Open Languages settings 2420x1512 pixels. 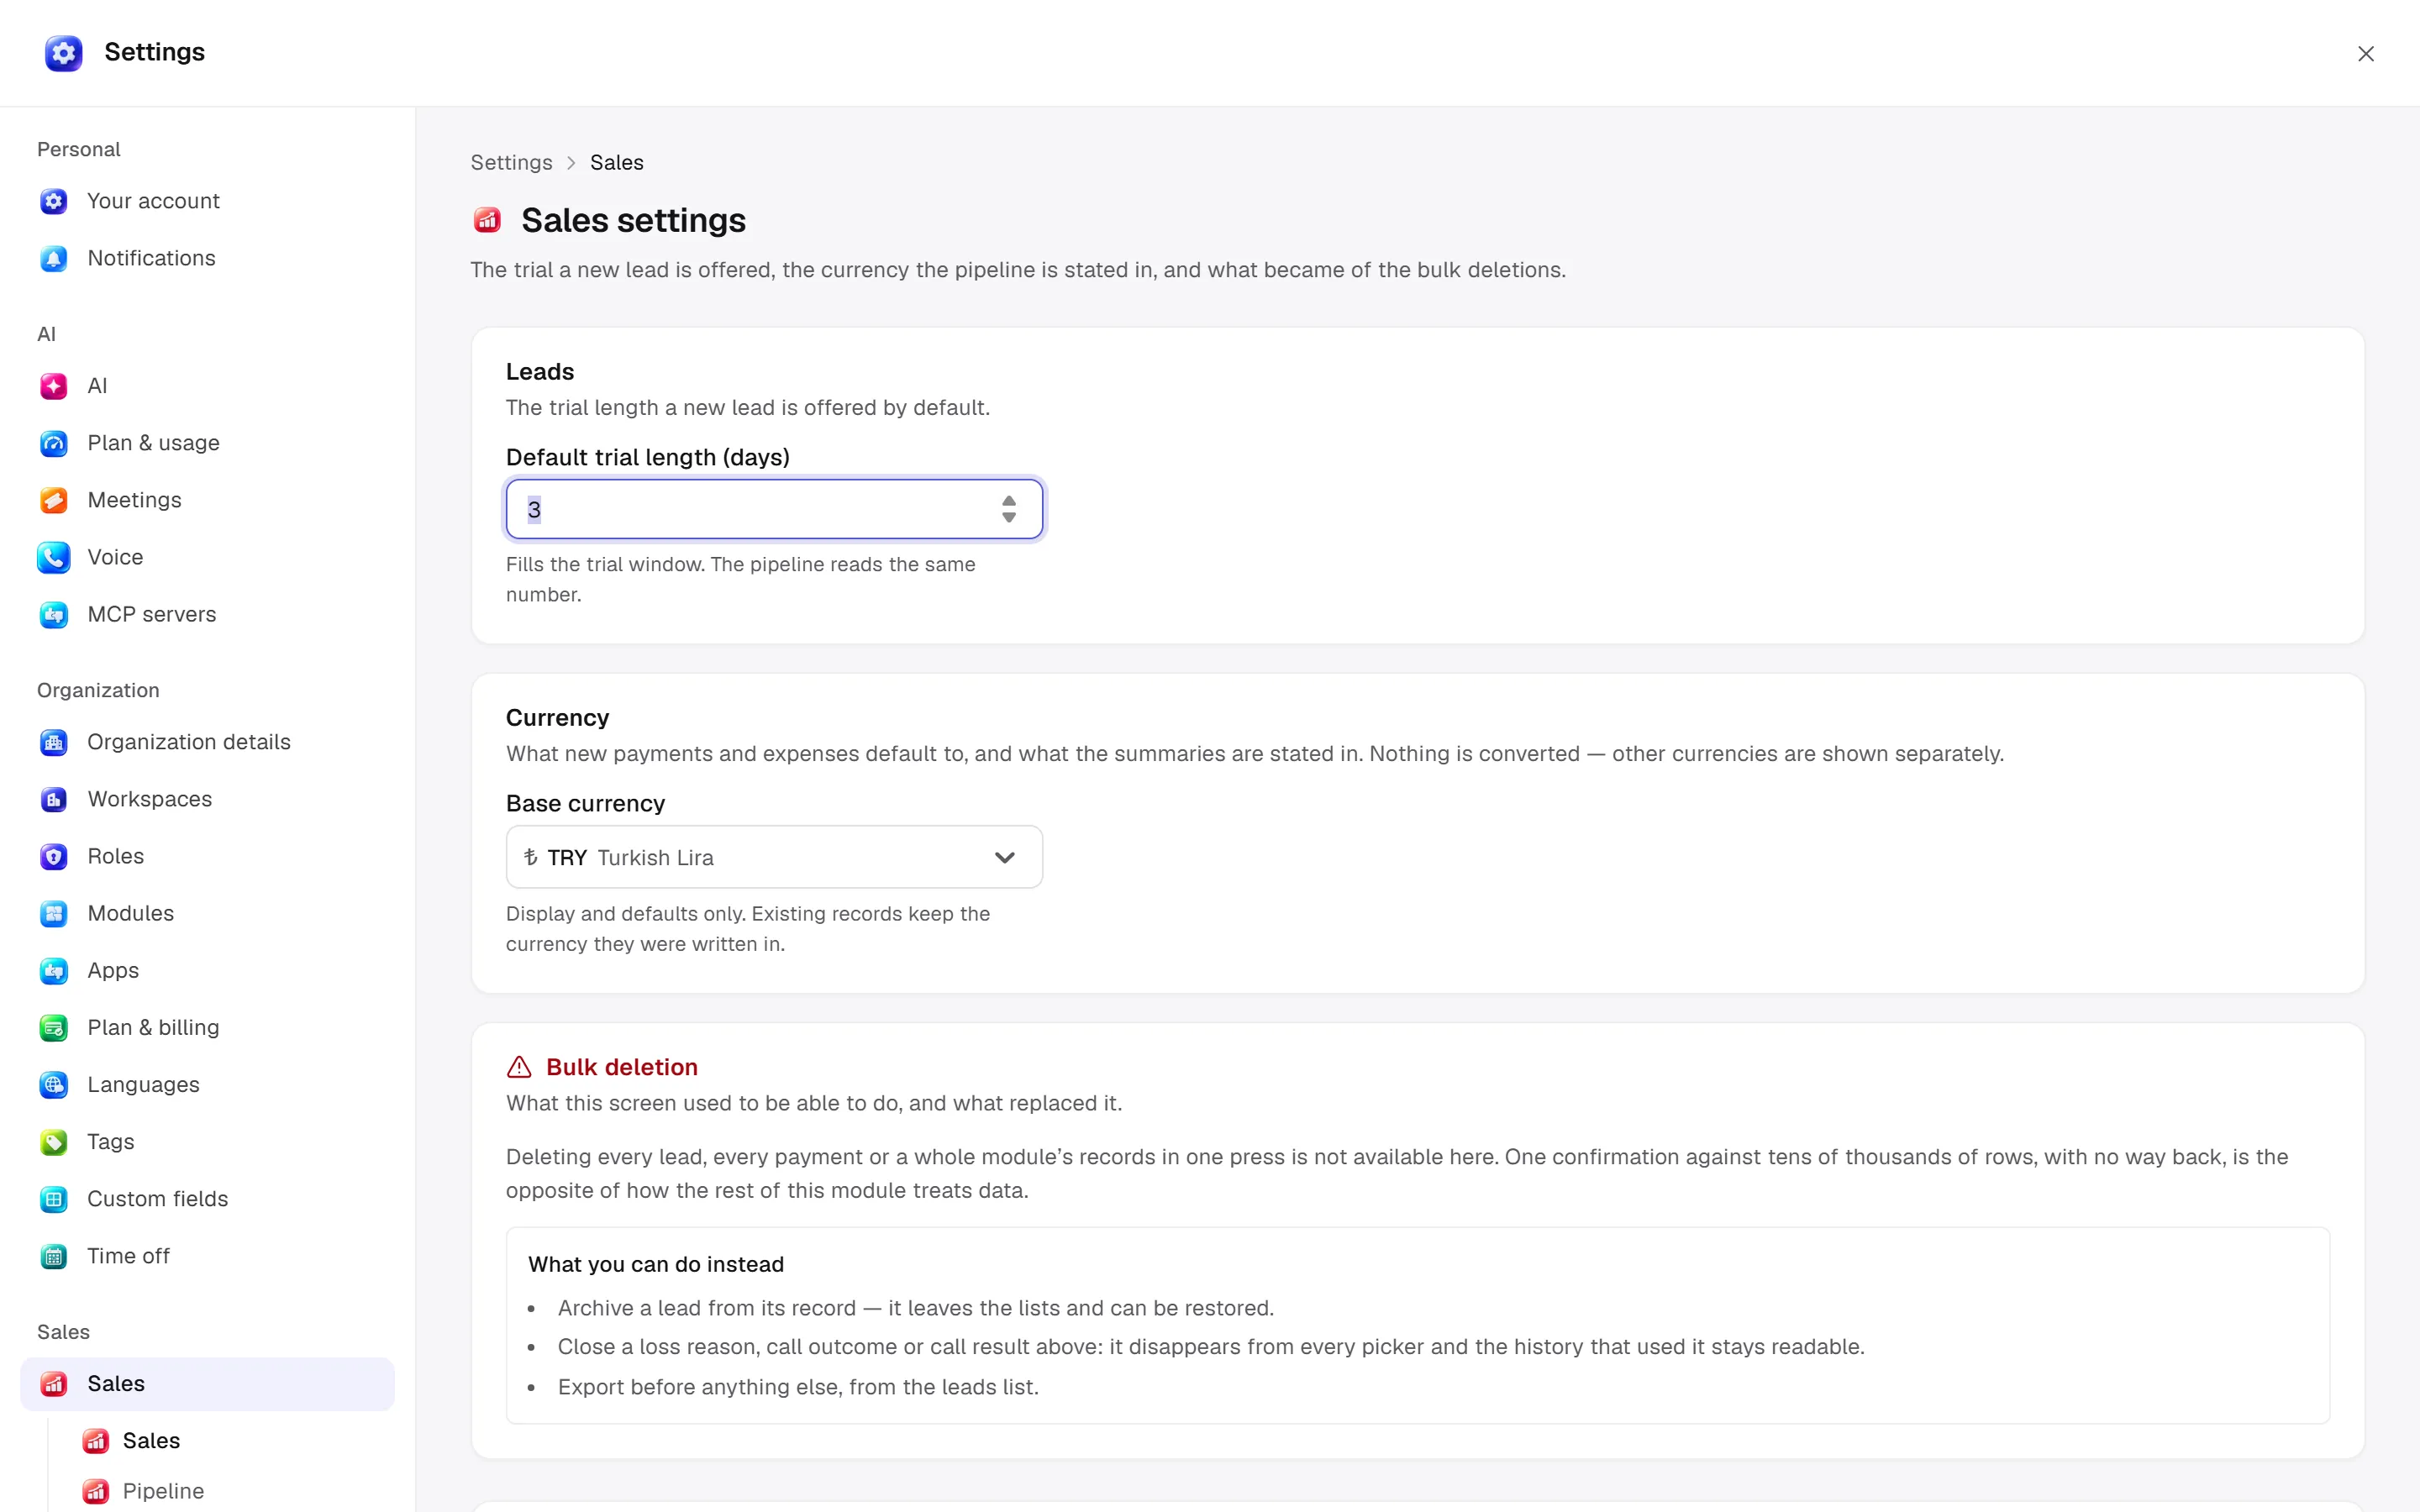(x=207, y=1084)
